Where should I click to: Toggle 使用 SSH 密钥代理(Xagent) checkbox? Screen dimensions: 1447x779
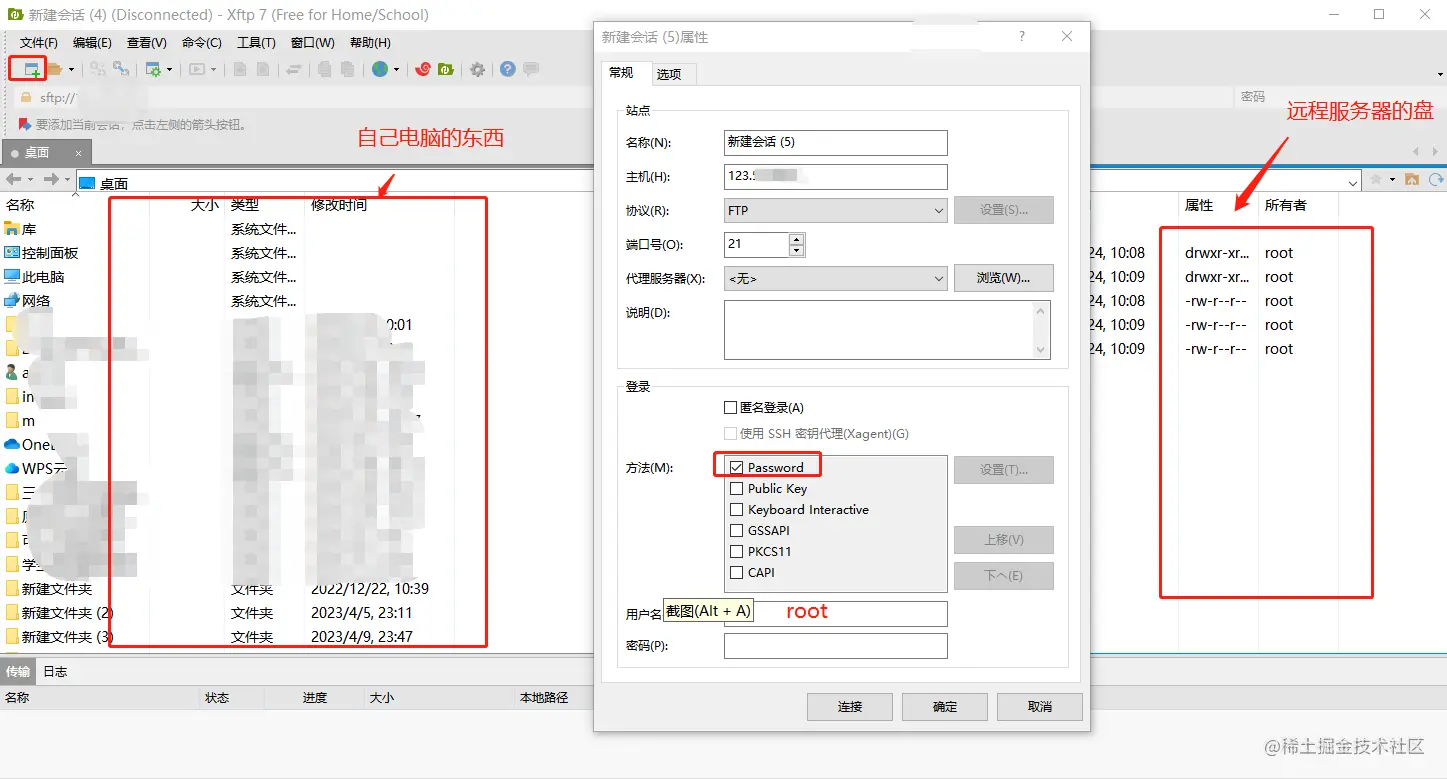731,434
